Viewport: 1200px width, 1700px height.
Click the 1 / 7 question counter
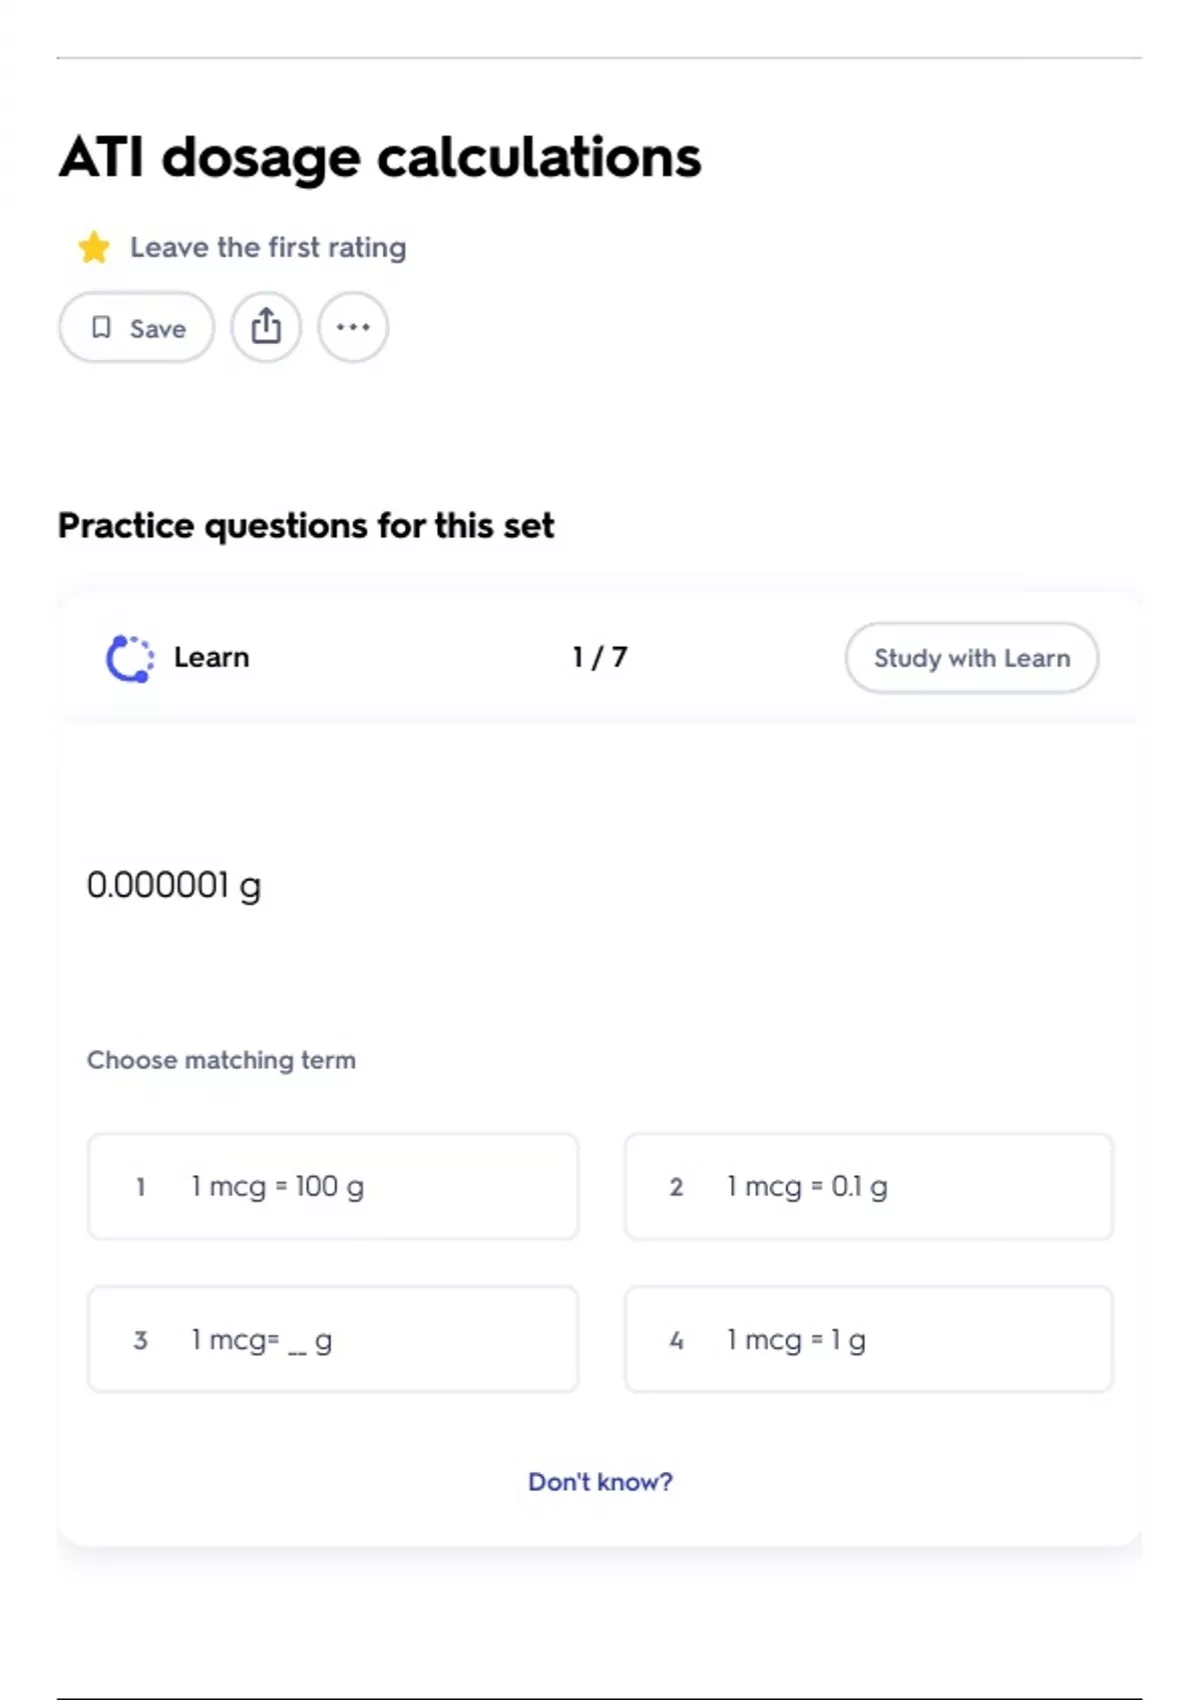[x=600, y=657]
